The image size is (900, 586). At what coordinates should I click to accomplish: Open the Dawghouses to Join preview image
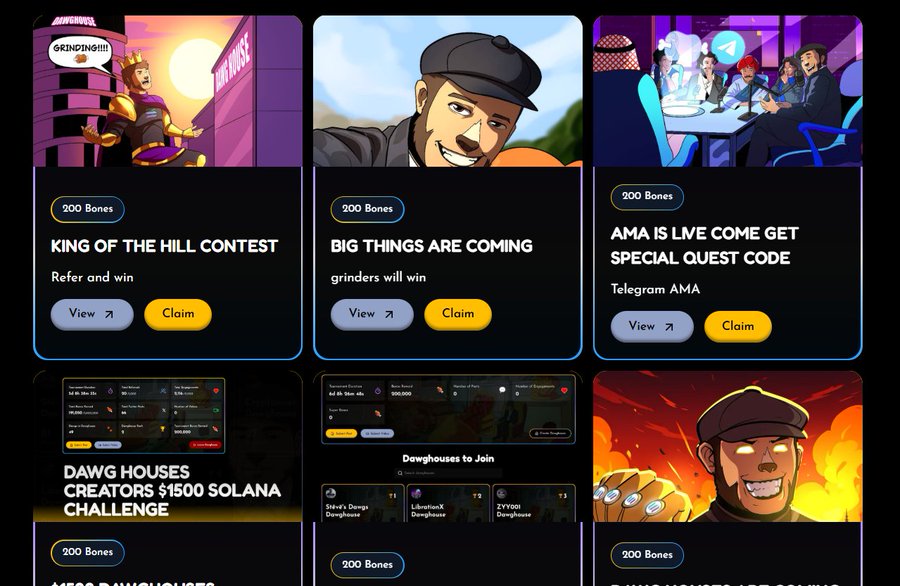point(448,446)
